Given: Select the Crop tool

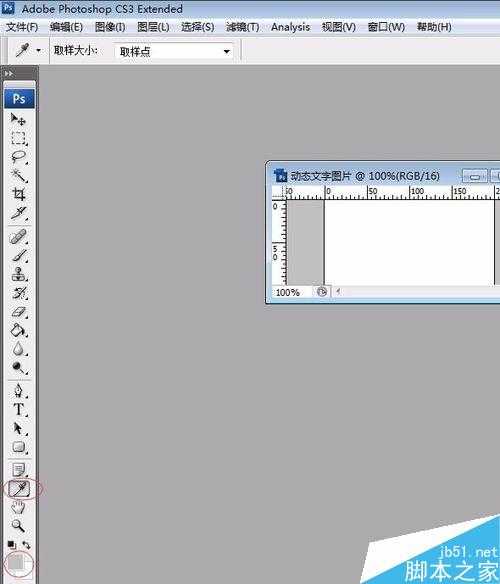Looking at the screenshot, I should pos(18,194).
